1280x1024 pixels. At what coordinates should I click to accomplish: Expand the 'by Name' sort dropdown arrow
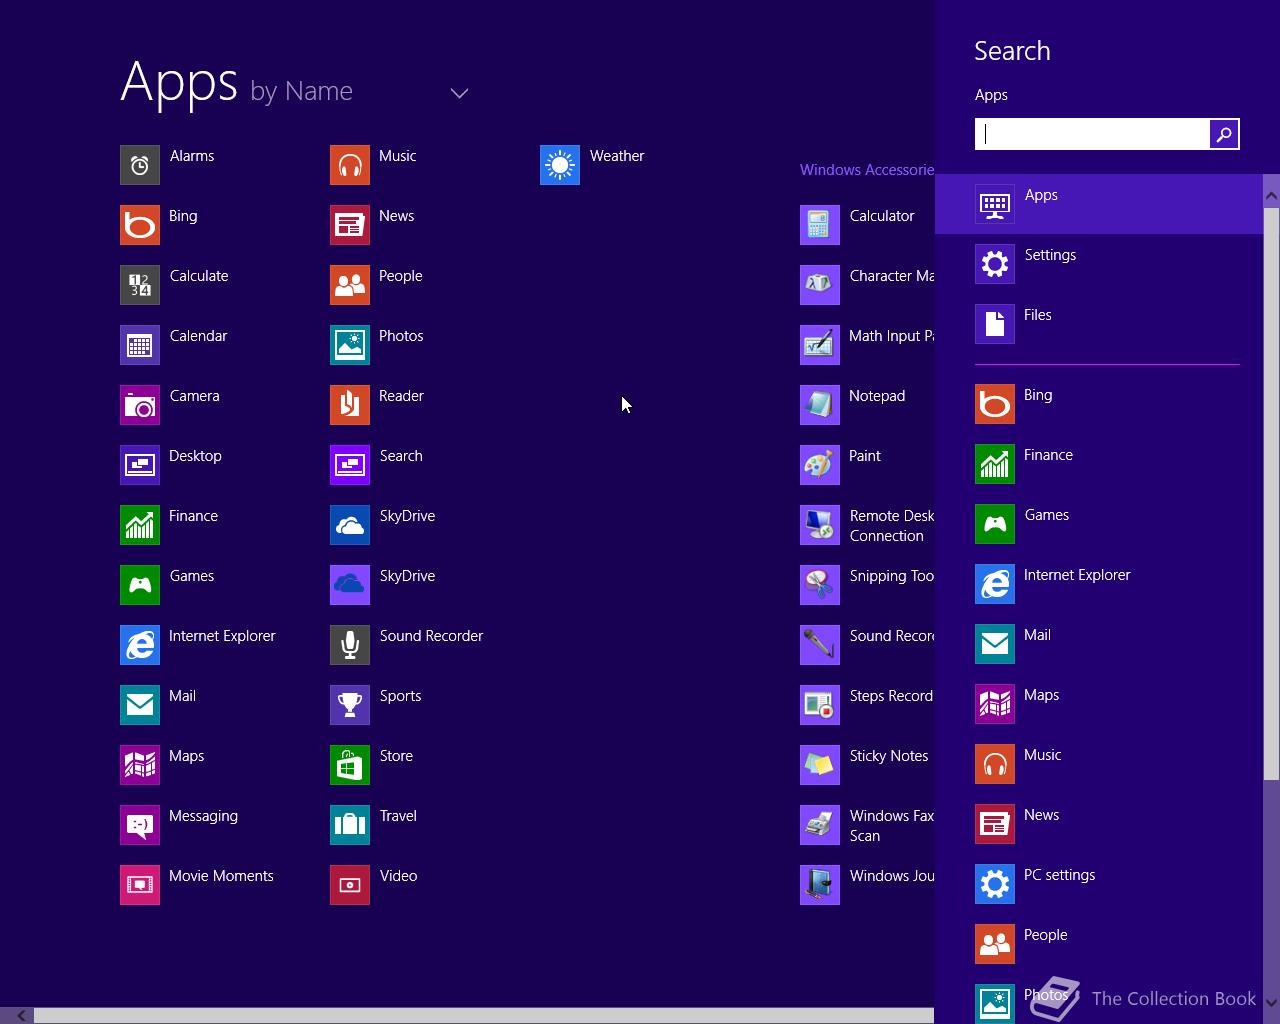point(459,93)
